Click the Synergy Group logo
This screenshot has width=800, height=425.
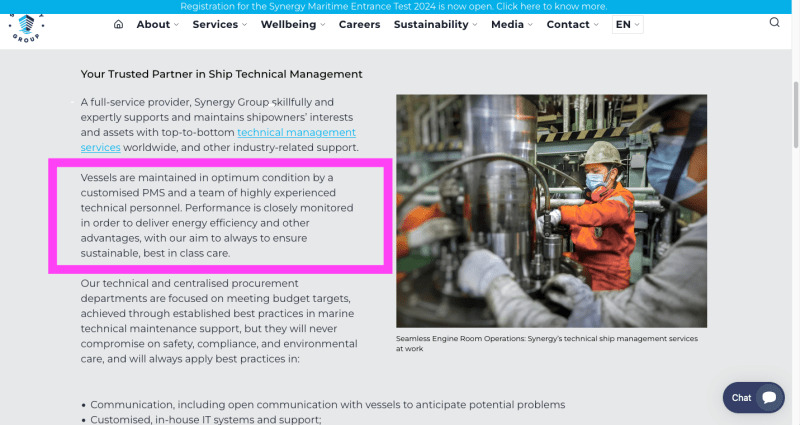[x=27, y=28]
